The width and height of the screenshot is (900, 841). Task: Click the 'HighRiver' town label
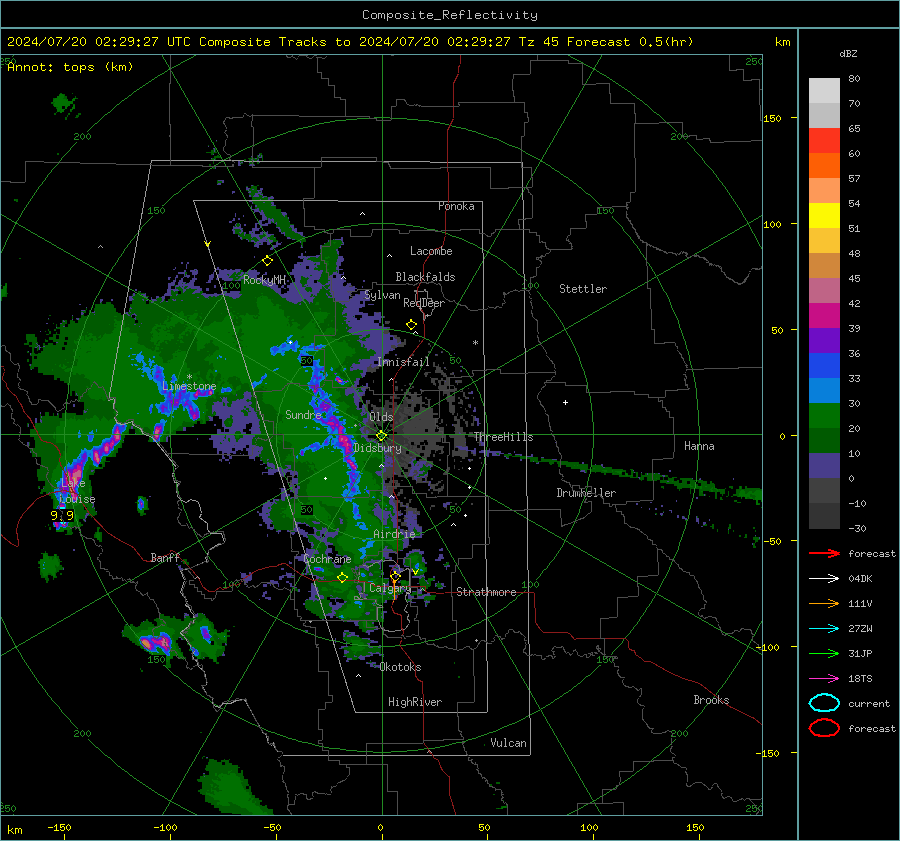tap(415, 702)
